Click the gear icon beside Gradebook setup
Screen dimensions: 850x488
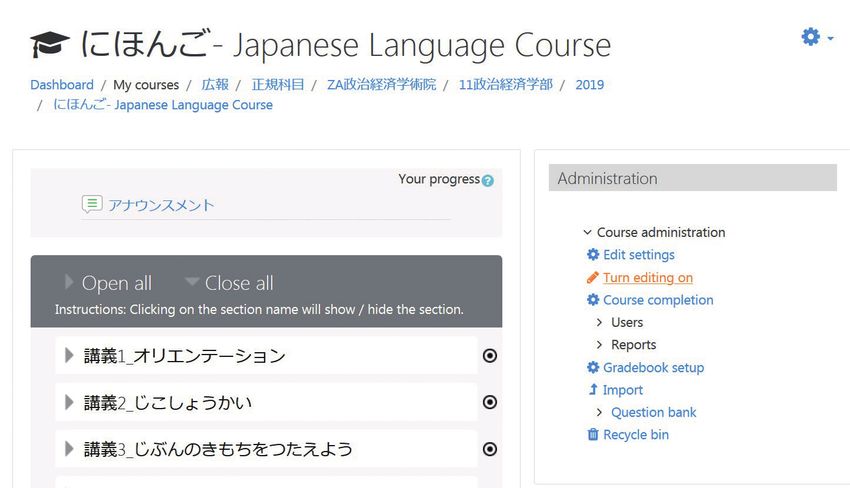[593, 367]
